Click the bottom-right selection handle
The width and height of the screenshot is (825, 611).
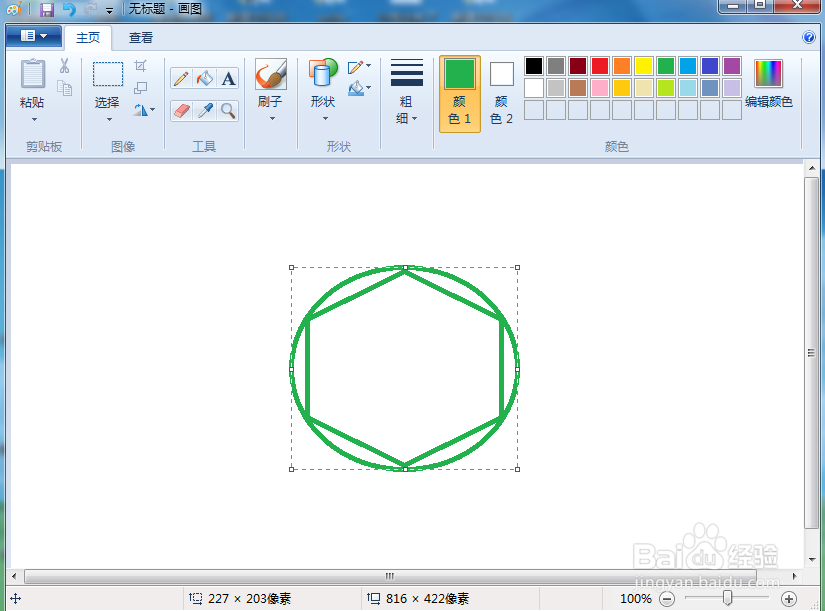click(518, 469)
